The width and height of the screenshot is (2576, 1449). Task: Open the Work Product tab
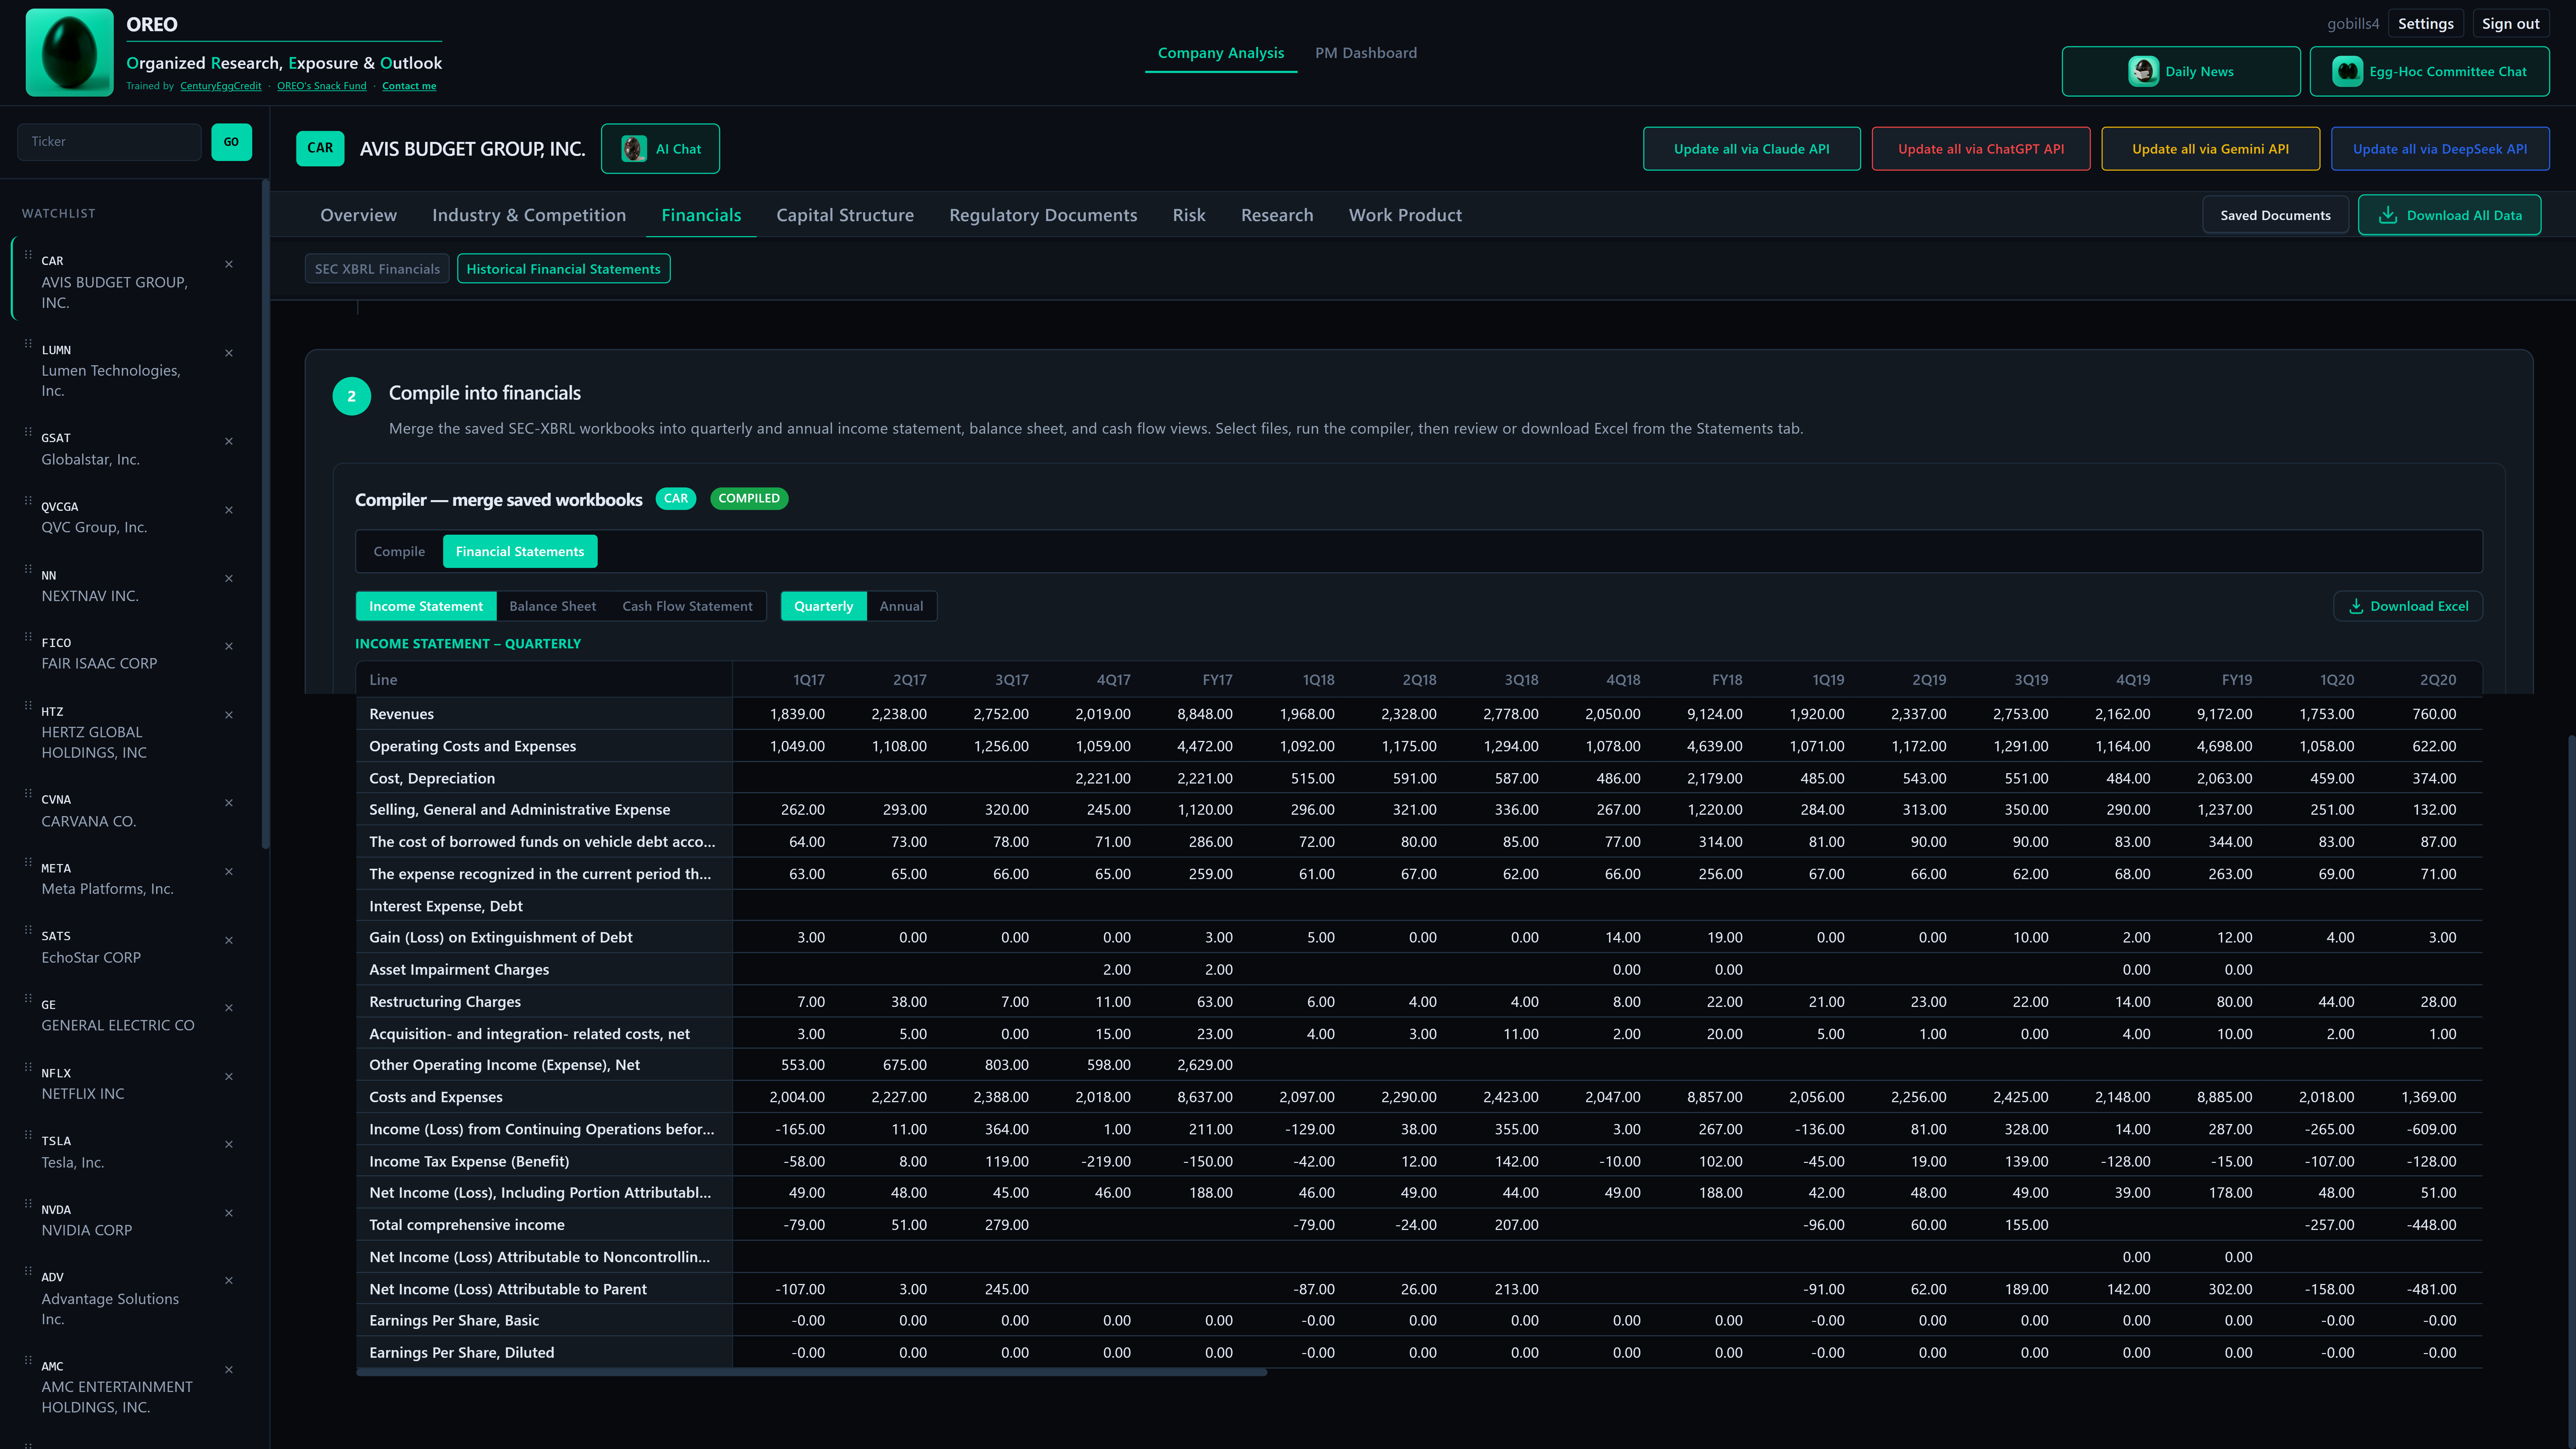tap(1405, 215)
